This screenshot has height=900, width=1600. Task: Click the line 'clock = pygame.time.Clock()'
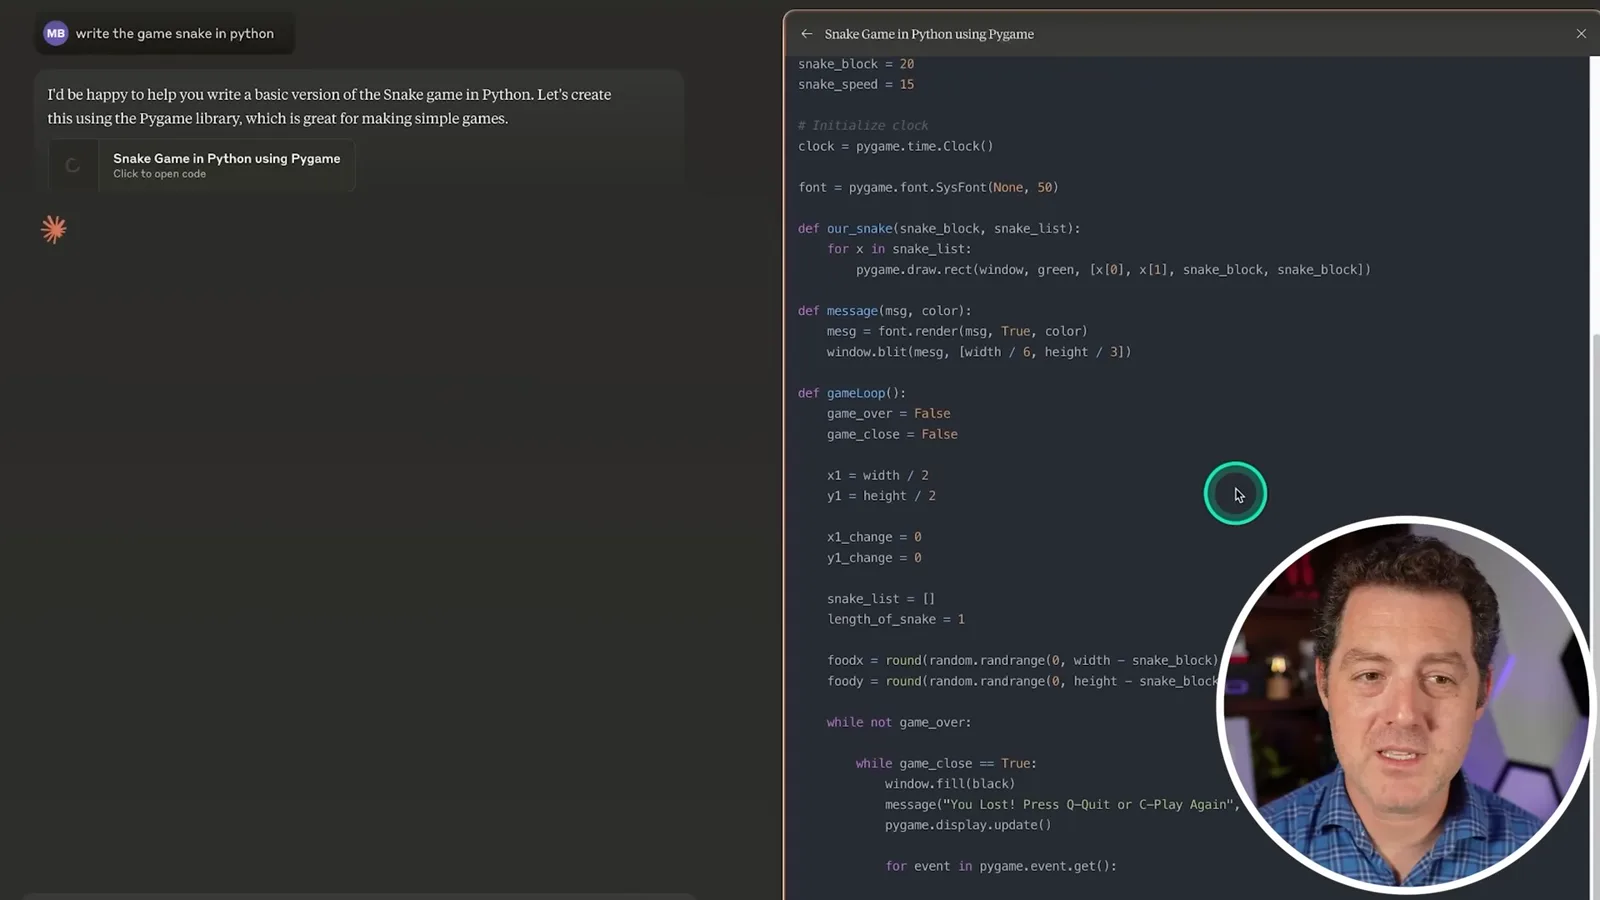pyautogui.click(x=896, y=146)
